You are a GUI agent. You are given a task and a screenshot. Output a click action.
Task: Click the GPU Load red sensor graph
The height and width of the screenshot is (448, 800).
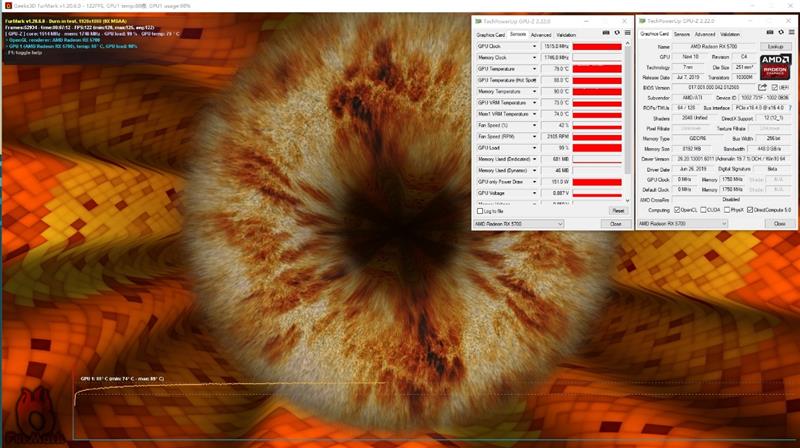tap(596, 149)
